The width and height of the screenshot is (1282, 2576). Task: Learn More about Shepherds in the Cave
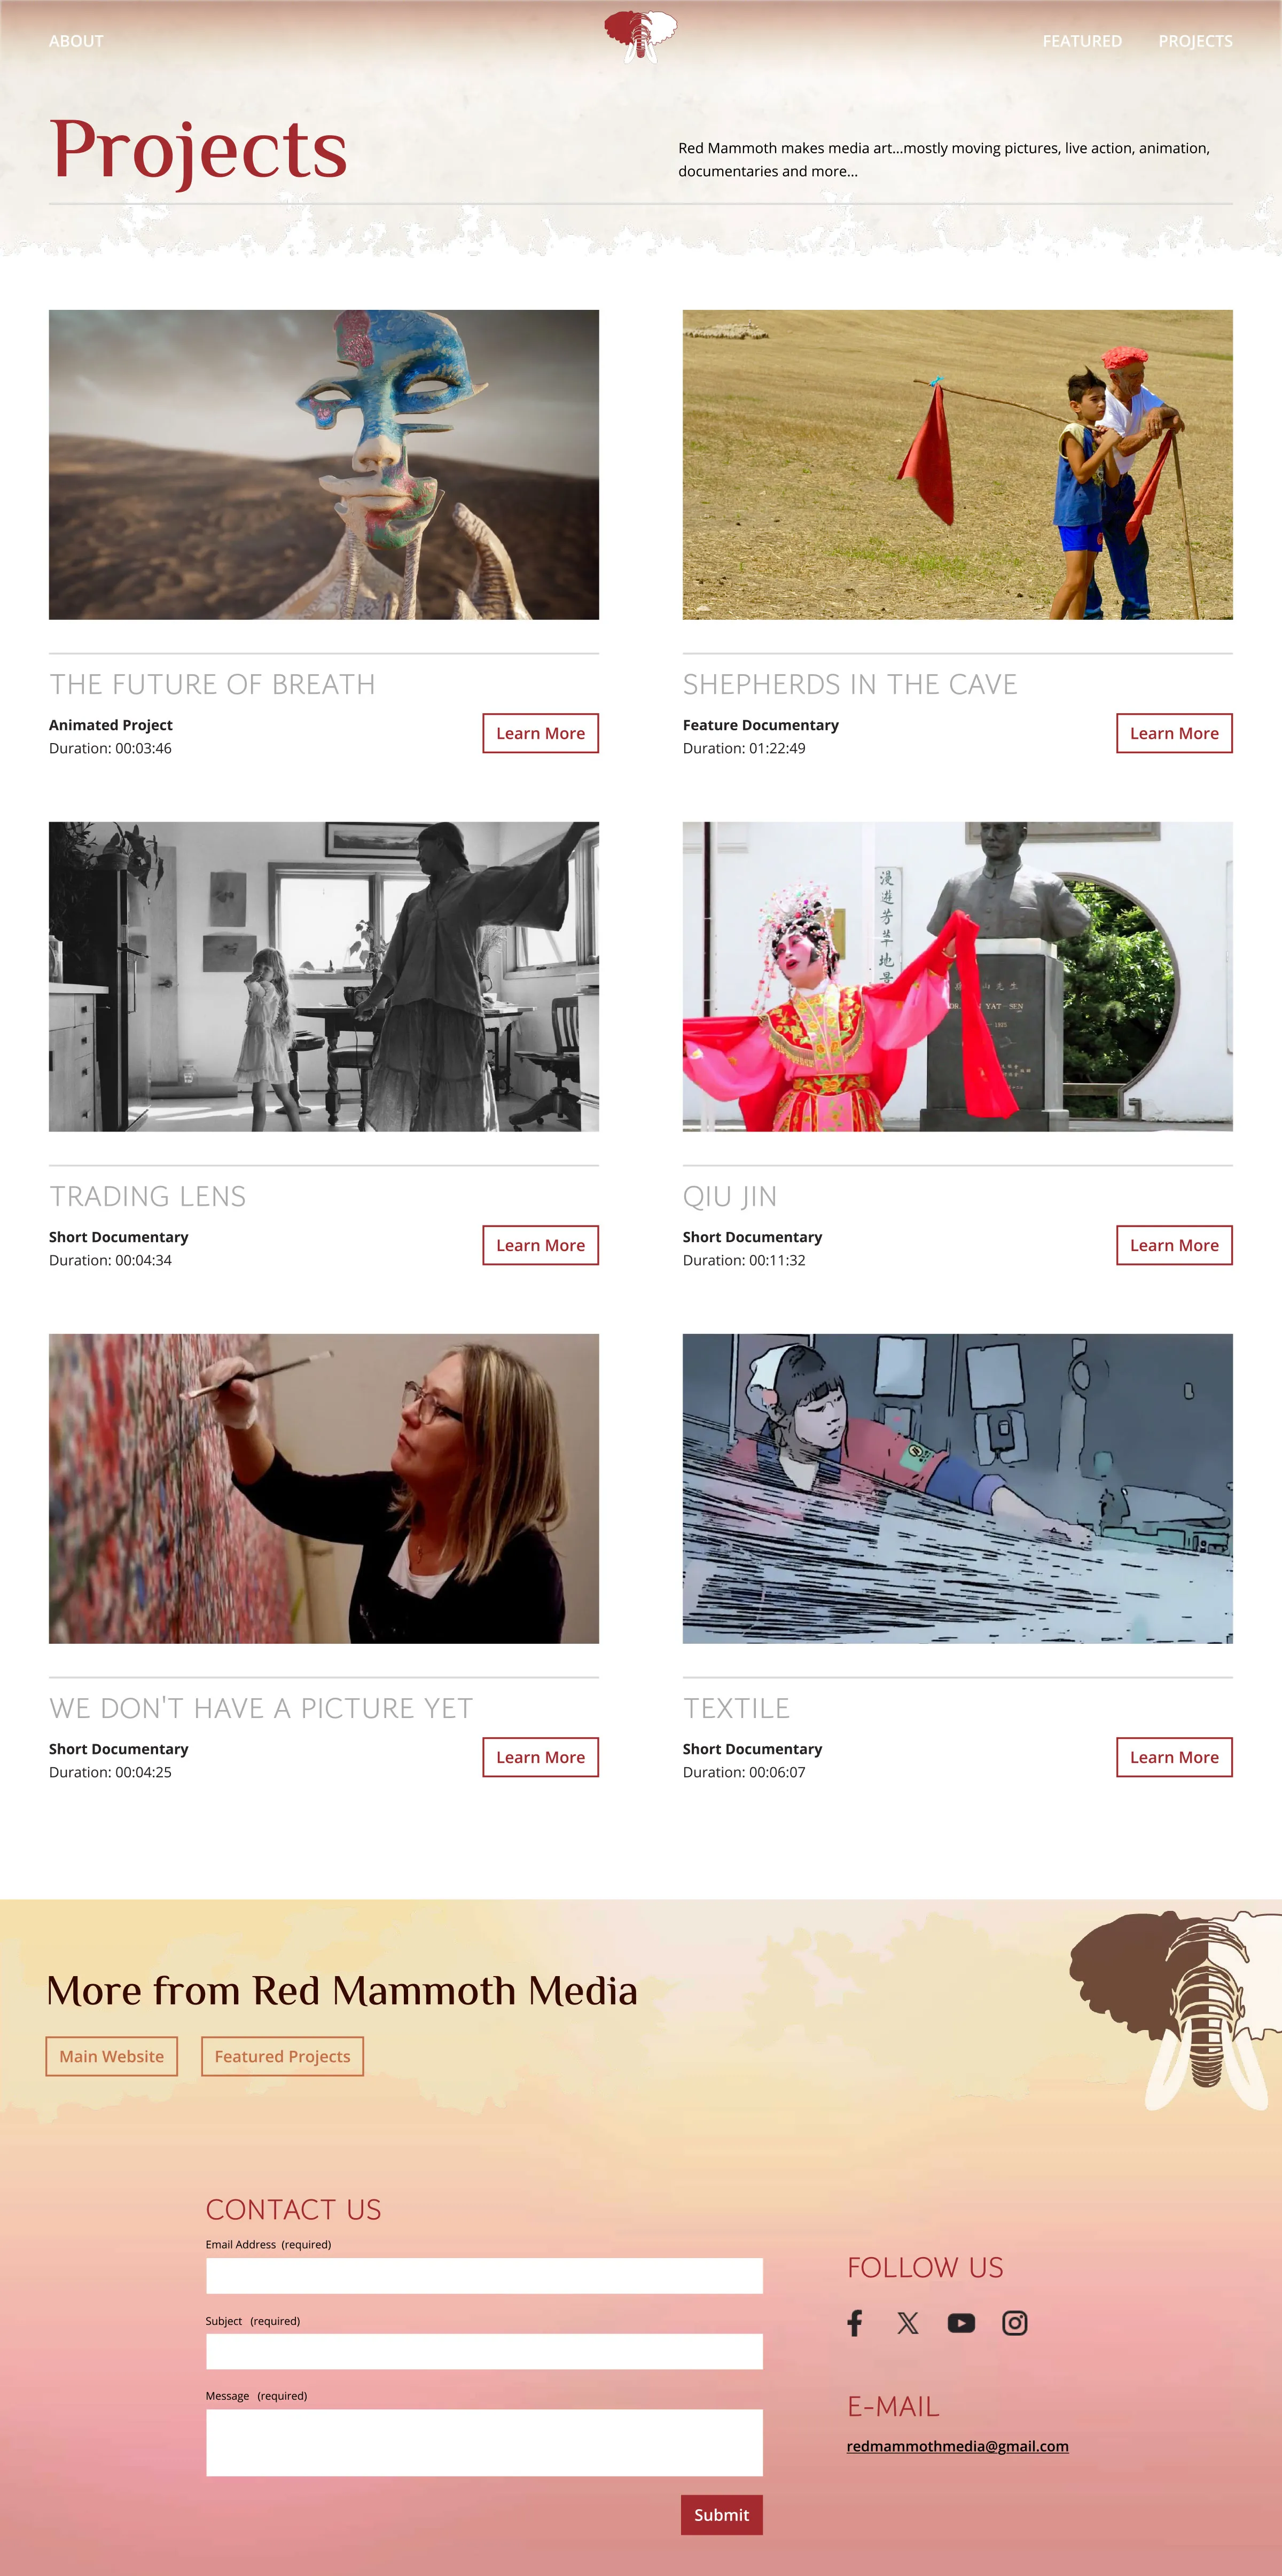click(1174, 733)
